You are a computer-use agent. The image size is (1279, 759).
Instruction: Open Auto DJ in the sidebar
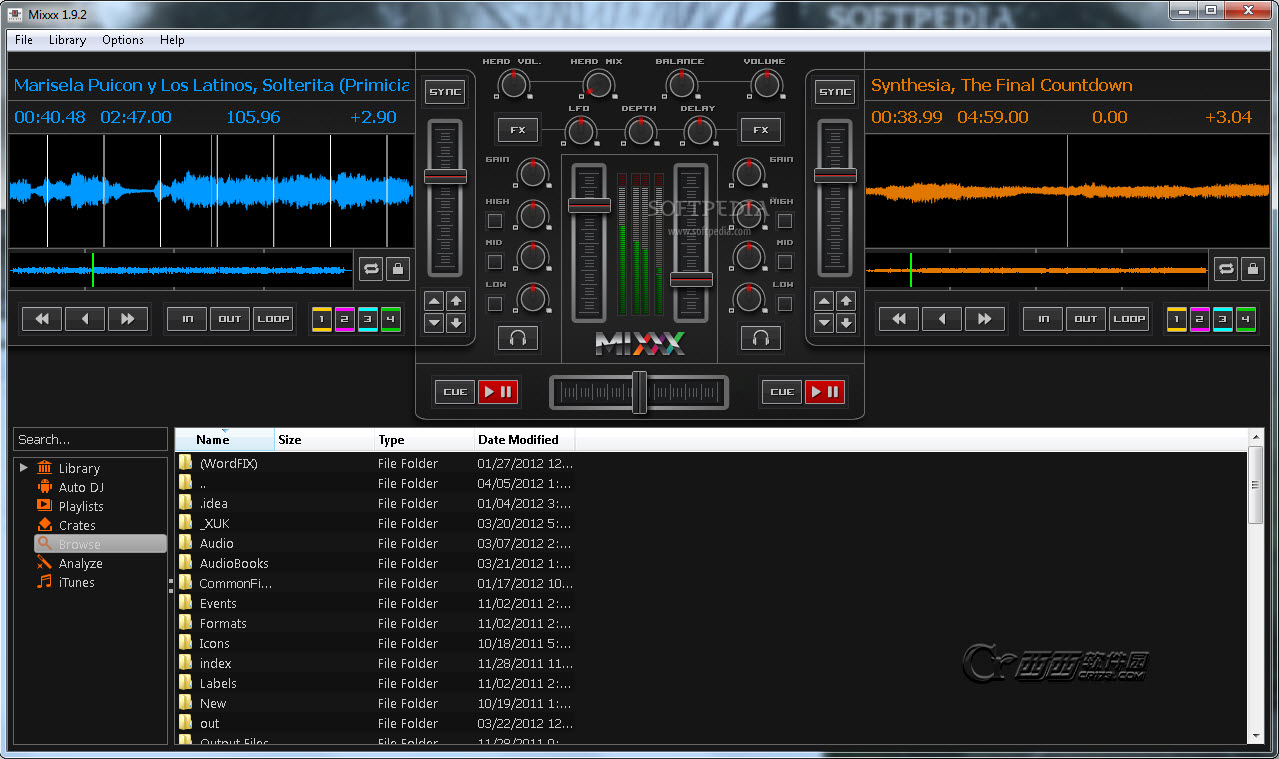tap(81, 487)
